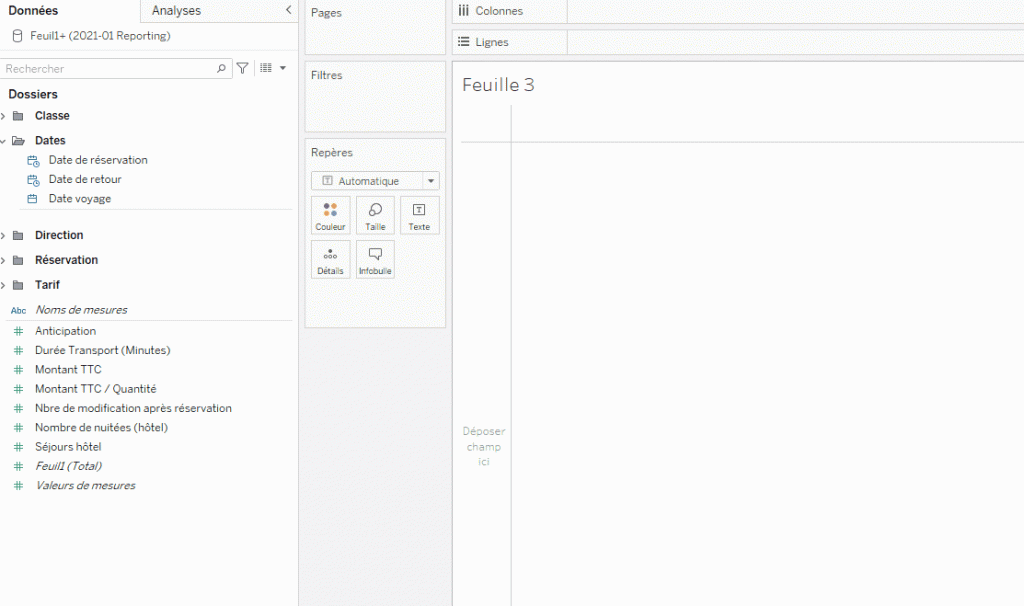The image size is (1024, 606).
Task: Click the Direction folder icon
Action: tap(18, 235)
